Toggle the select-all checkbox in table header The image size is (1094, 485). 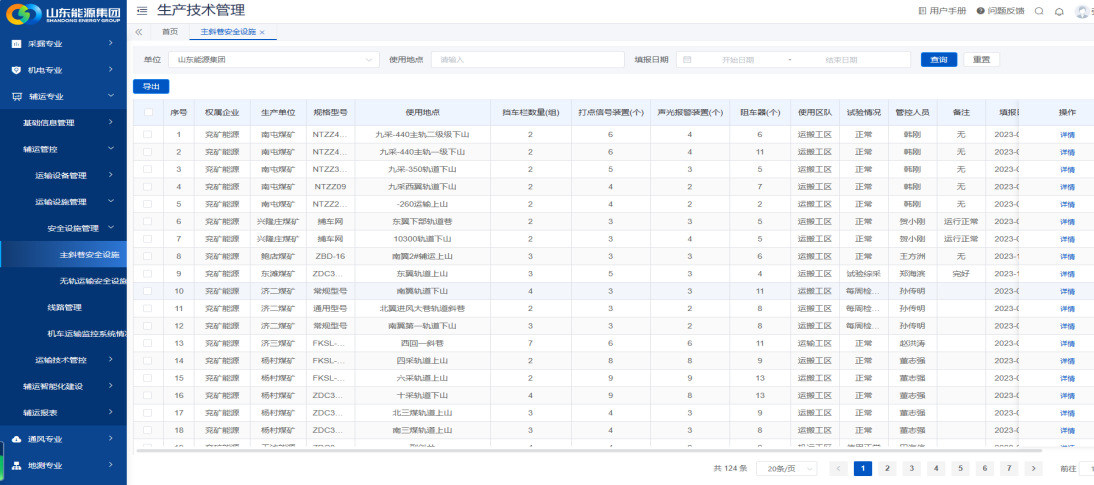pyautogui.click(x=148, y=112)
